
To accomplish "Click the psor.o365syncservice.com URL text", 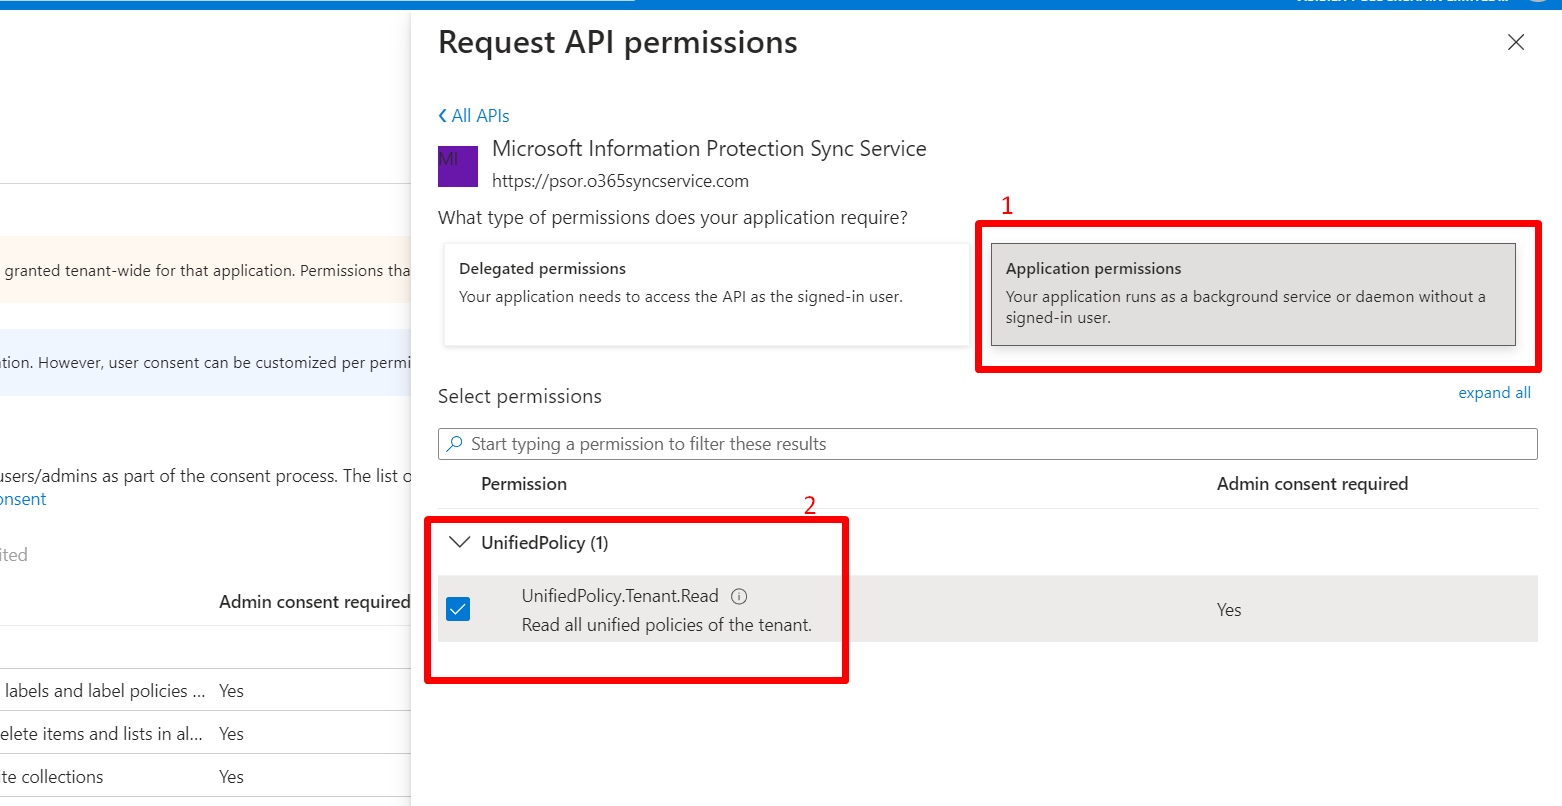I will point(620,181).
